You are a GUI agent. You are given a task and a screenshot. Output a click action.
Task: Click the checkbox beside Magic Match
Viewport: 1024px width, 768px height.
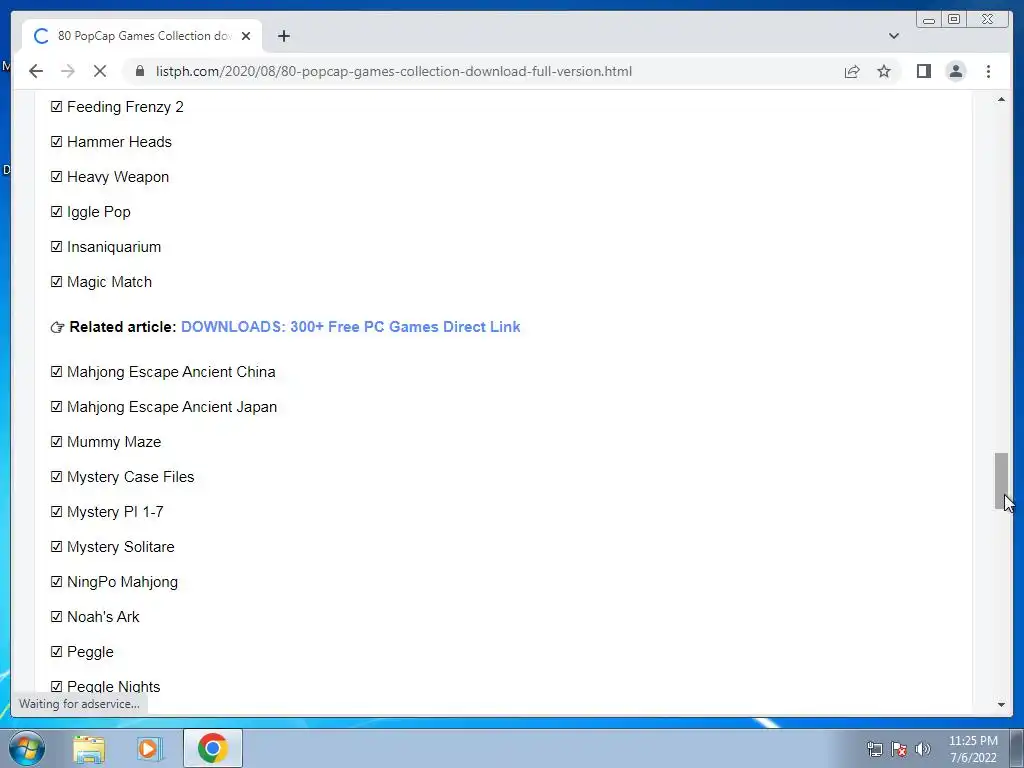coord(56,281)
